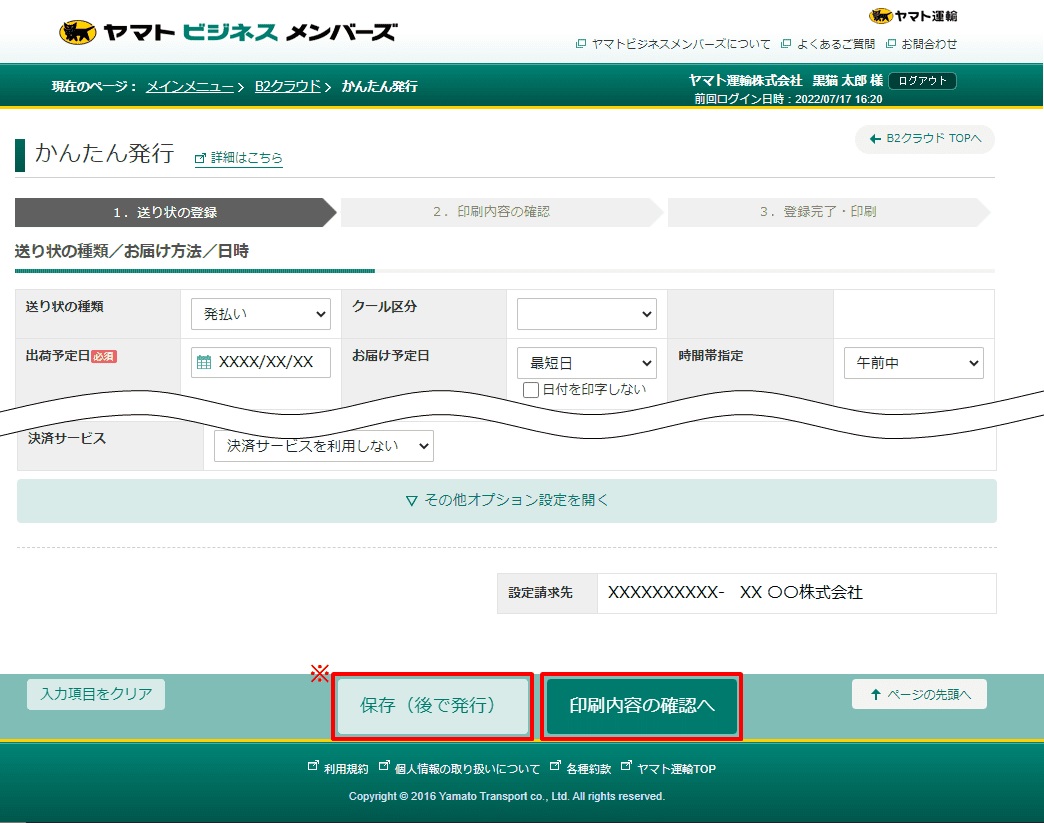Go to B2クラウド breadcrumb
The height and width of the screenshot is (823, 1044).
(x=288, y=87)
